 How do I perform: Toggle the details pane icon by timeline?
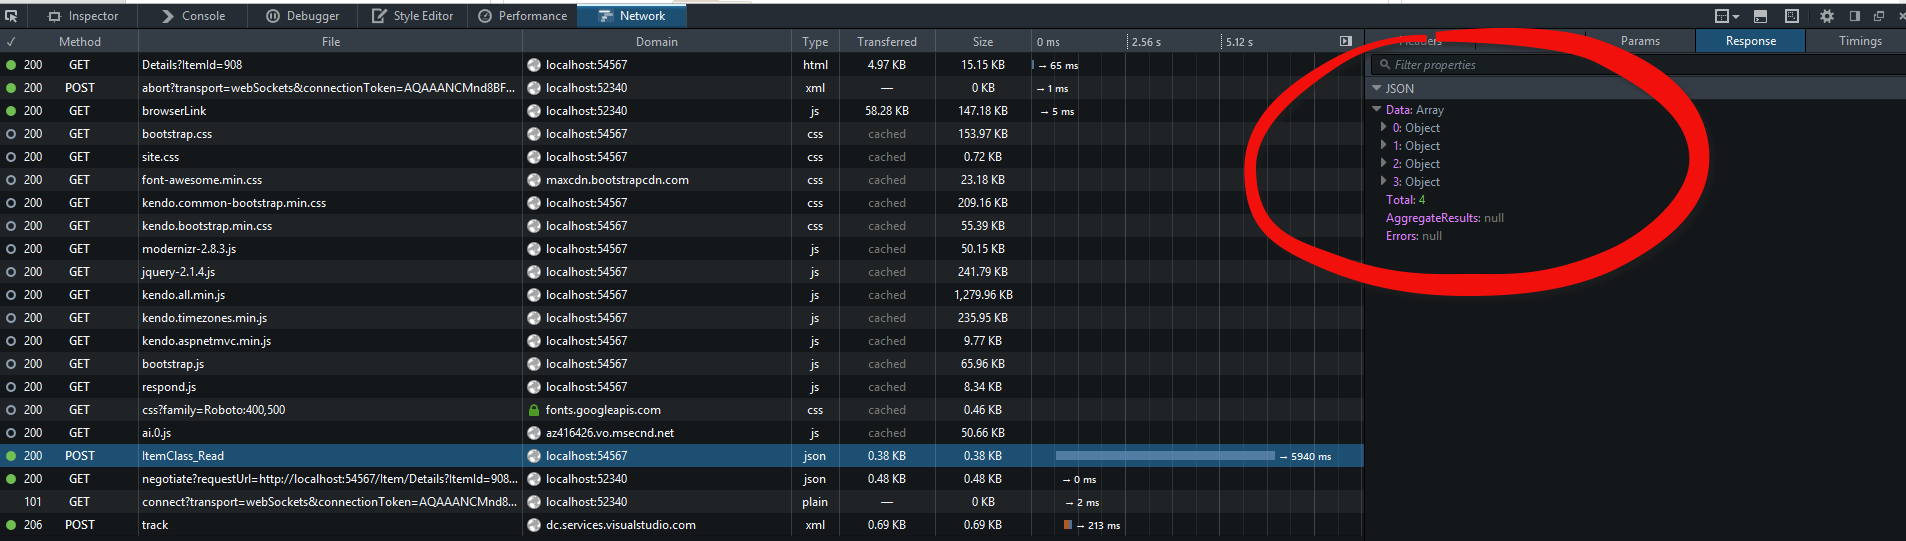[x=1346, y=41]
